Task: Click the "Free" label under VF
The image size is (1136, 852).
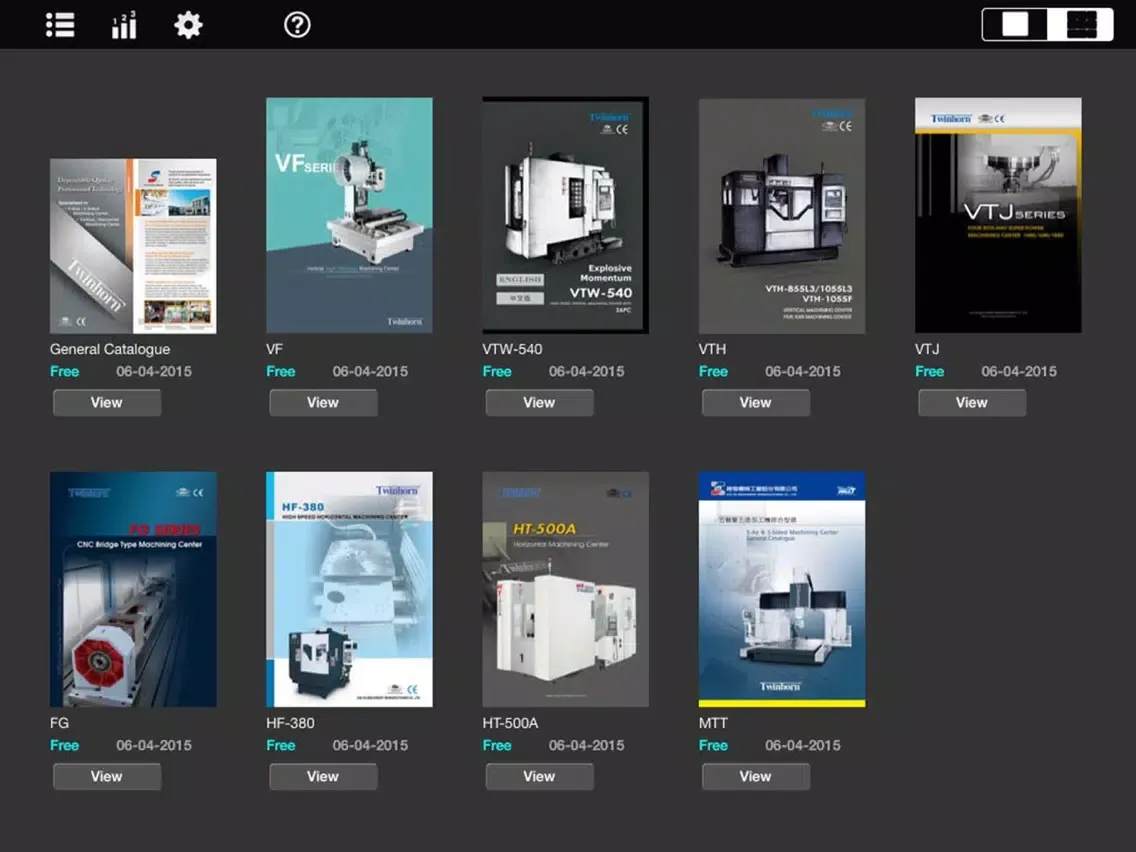Action: (x=280, y=372)
